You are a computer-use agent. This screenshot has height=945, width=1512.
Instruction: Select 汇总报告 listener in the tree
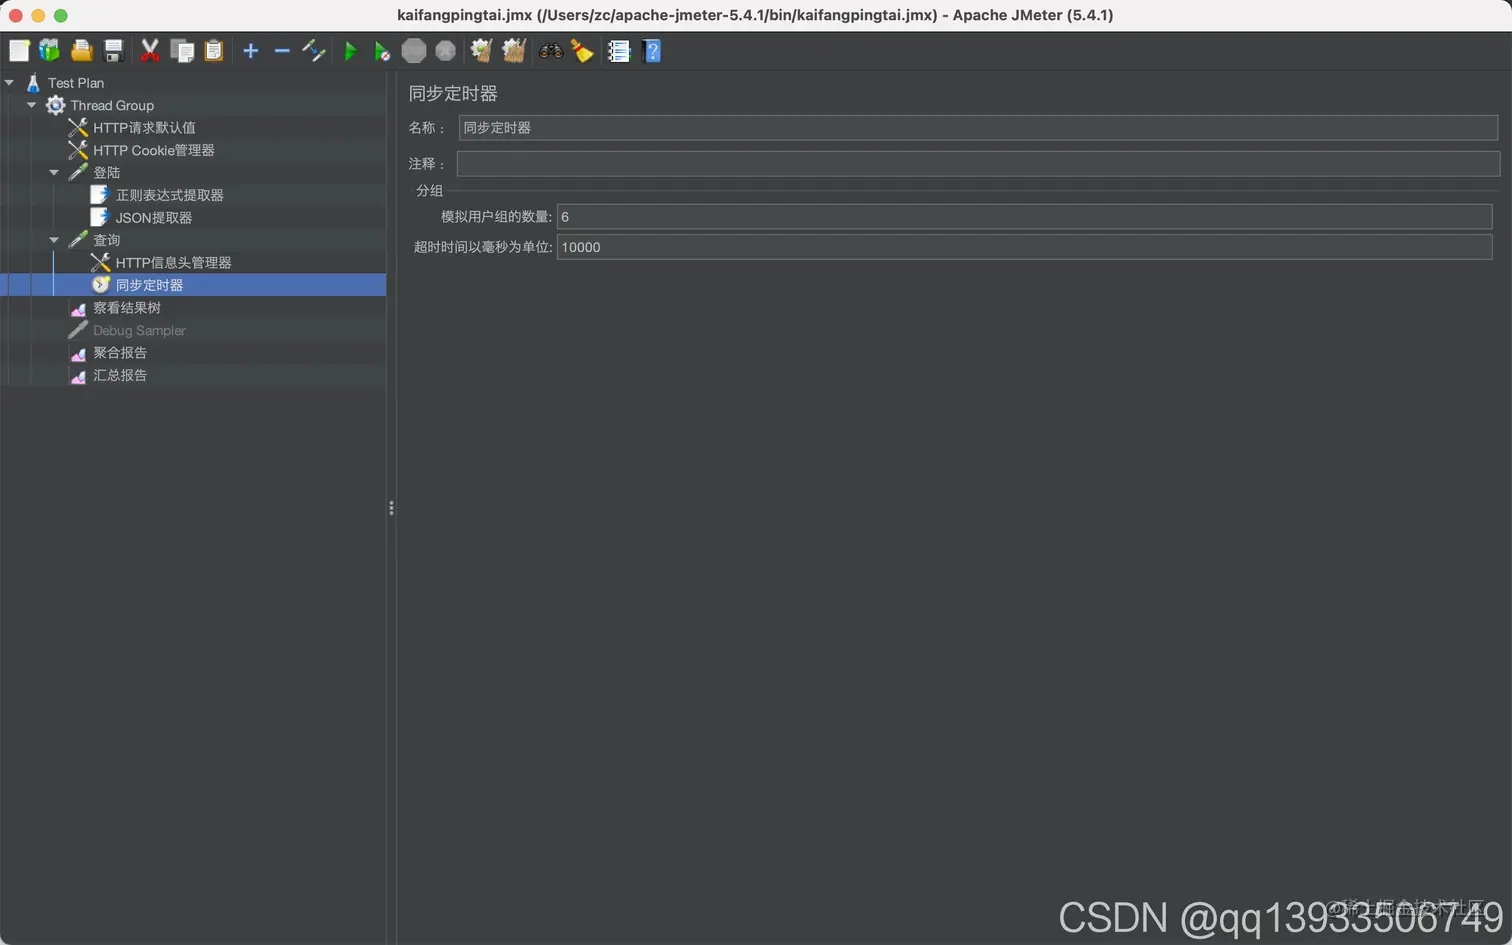pyautogui.click(x=120, y=375)
